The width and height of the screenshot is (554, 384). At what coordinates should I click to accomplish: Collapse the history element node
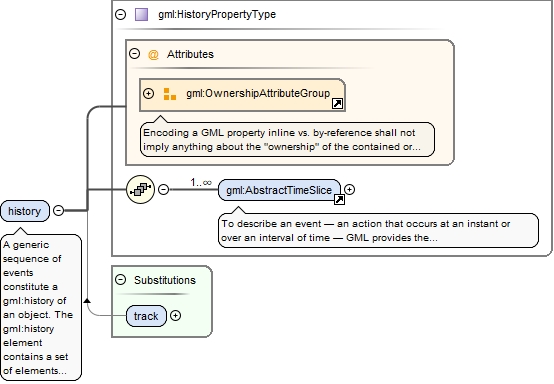[58, 211]
